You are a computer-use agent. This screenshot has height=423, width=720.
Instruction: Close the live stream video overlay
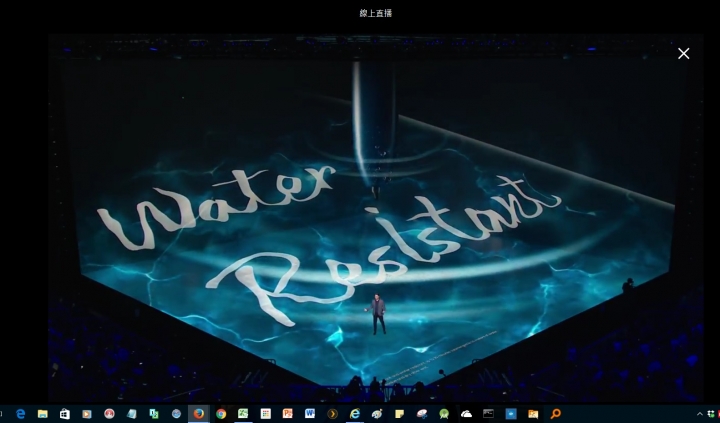[x=684, y=54]
